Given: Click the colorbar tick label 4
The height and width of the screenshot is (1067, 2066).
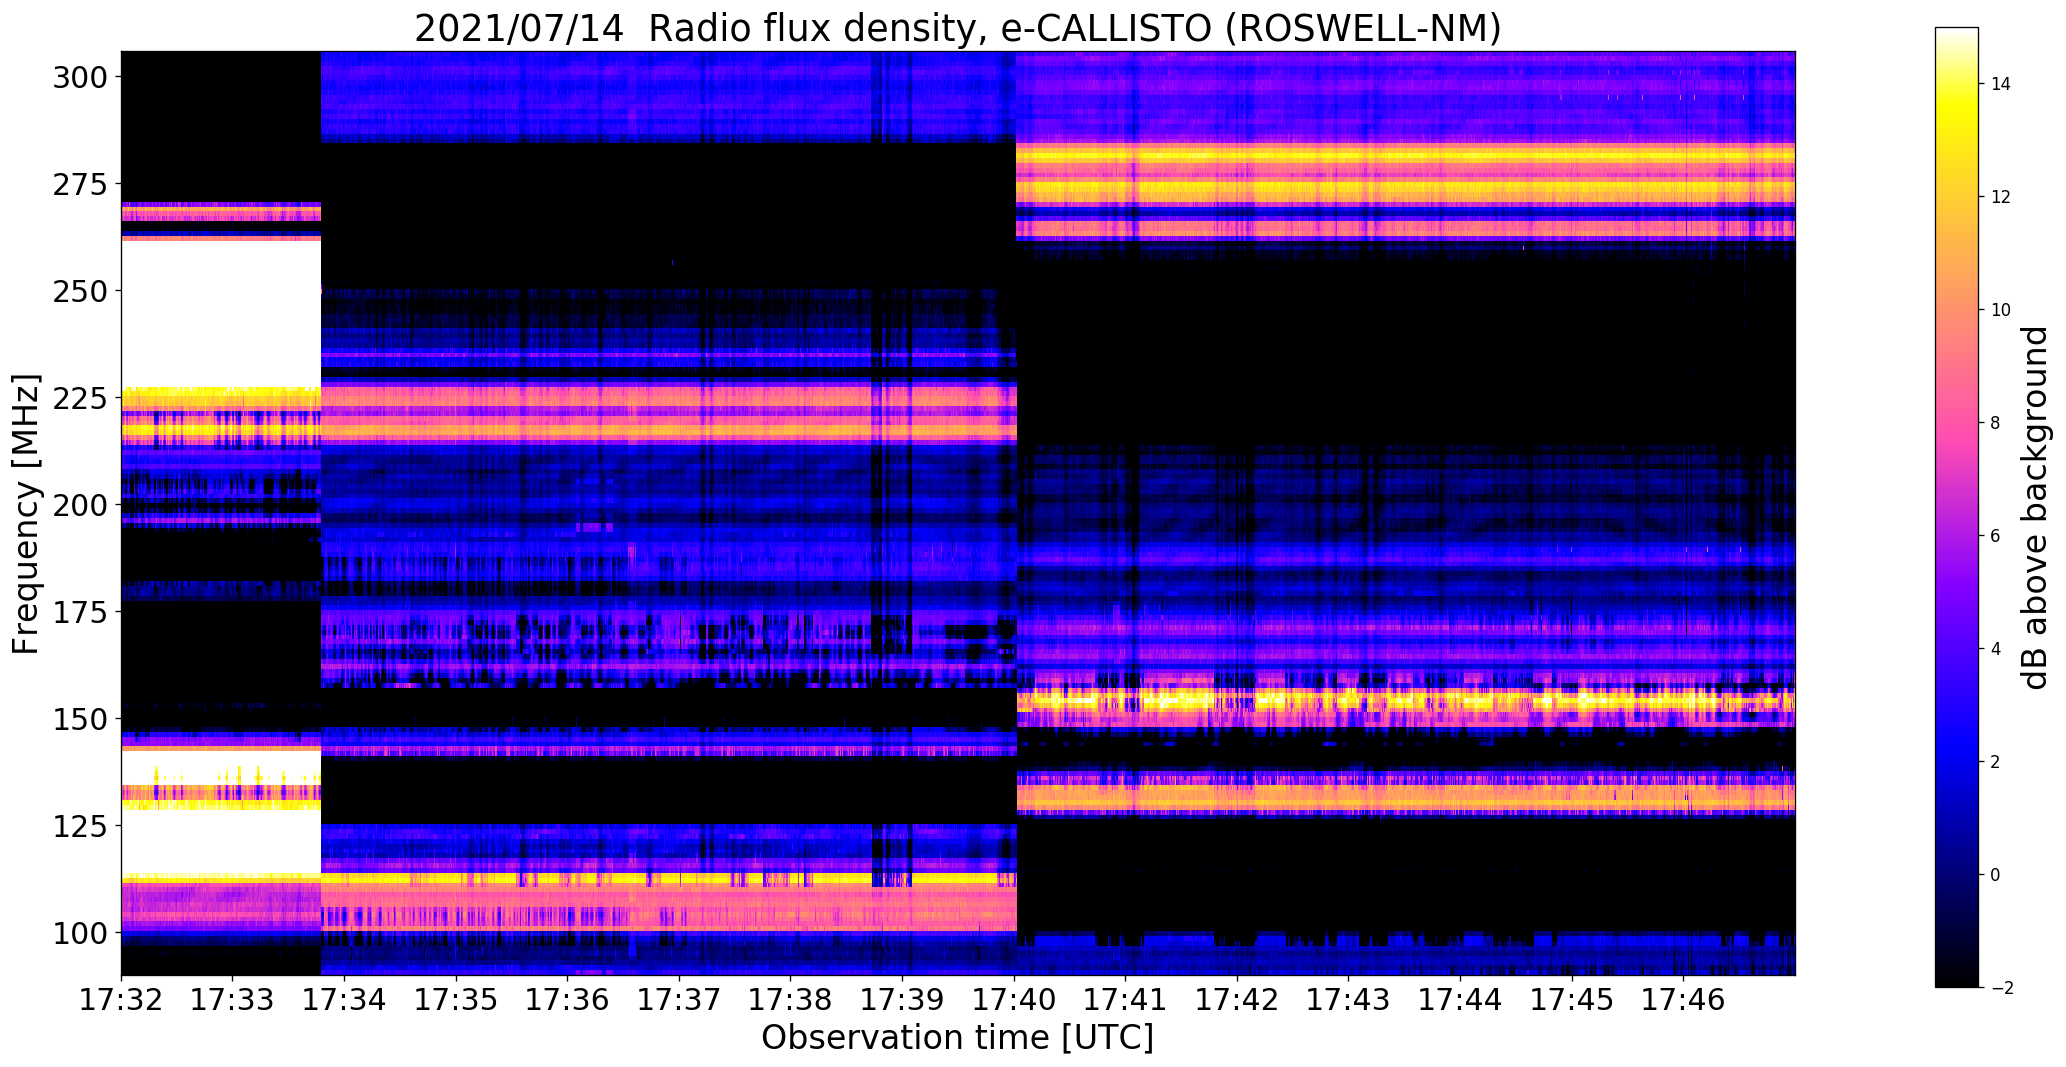Looking at the screenshot, I should pyautogui.click(x=1996, y=649).
